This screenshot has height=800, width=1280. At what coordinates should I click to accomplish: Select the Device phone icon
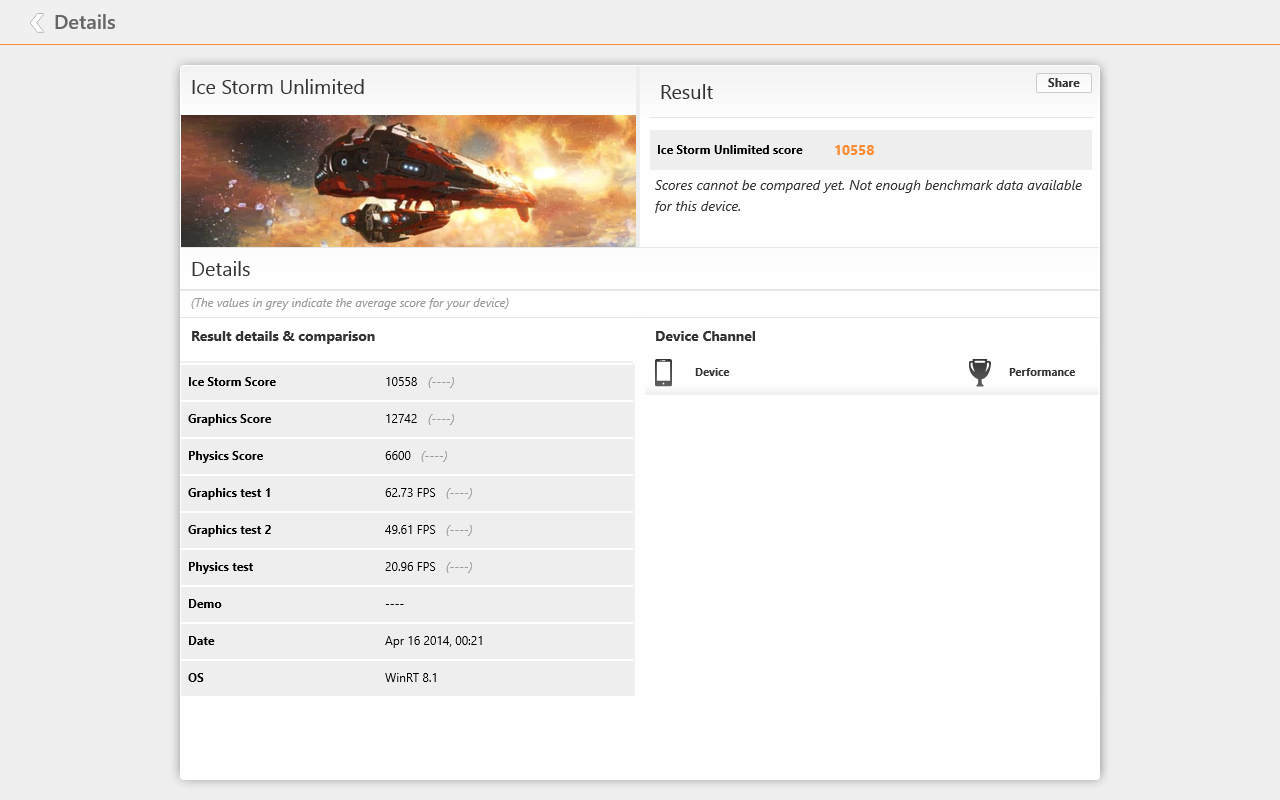[x=663, y=372]
